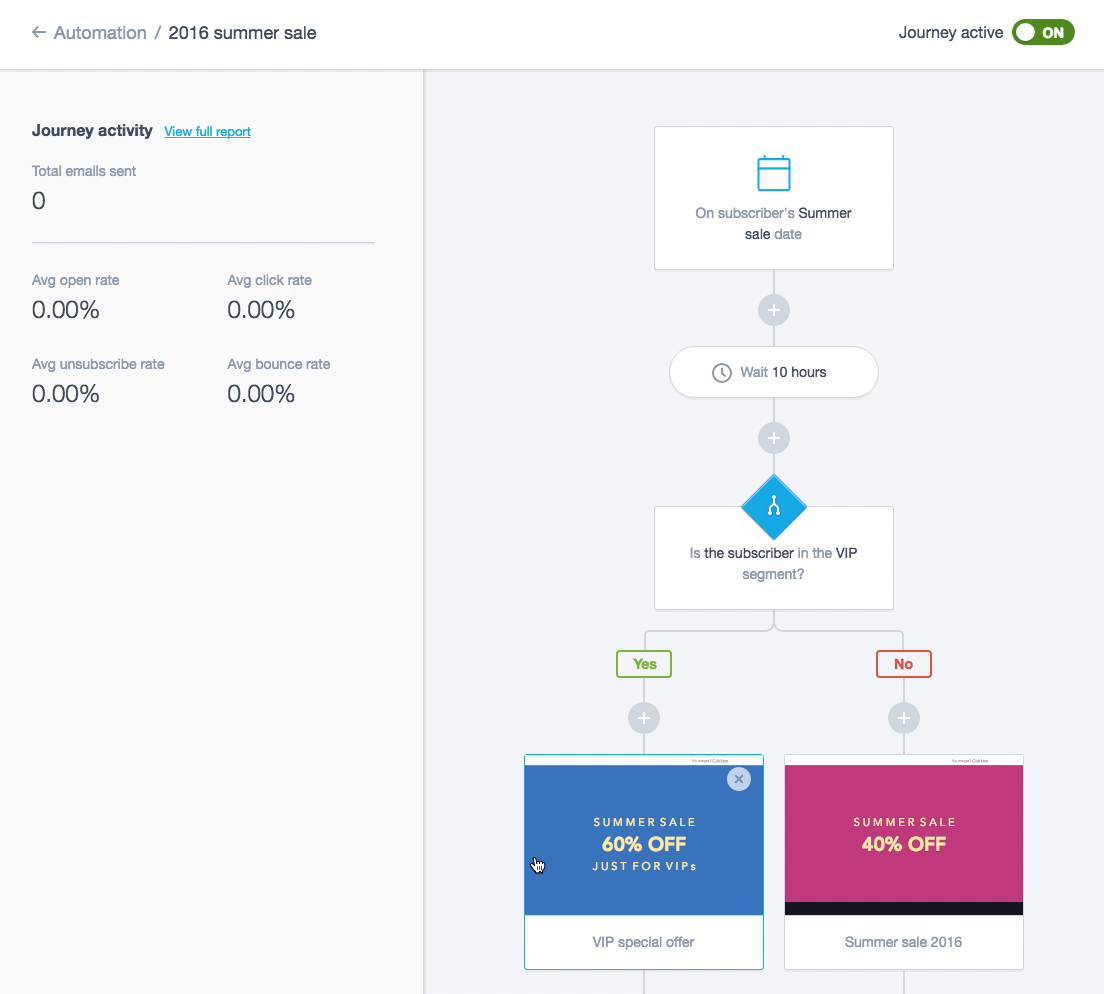Screen dimensions: 1104x994
Task: Turn off the Journey active toggle
Action: 1042,32
